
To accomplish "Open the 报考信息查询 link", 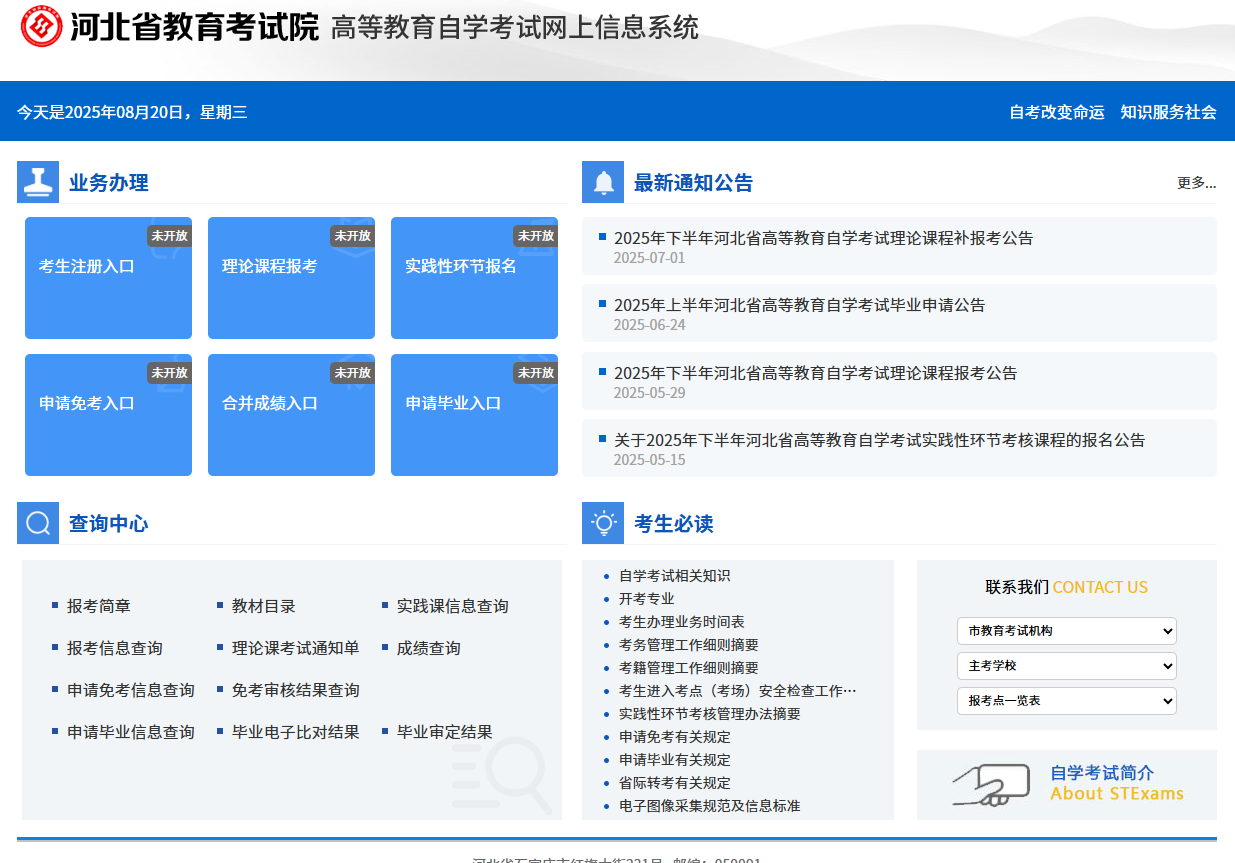I will pyautogui.click(x=115, y=648).
